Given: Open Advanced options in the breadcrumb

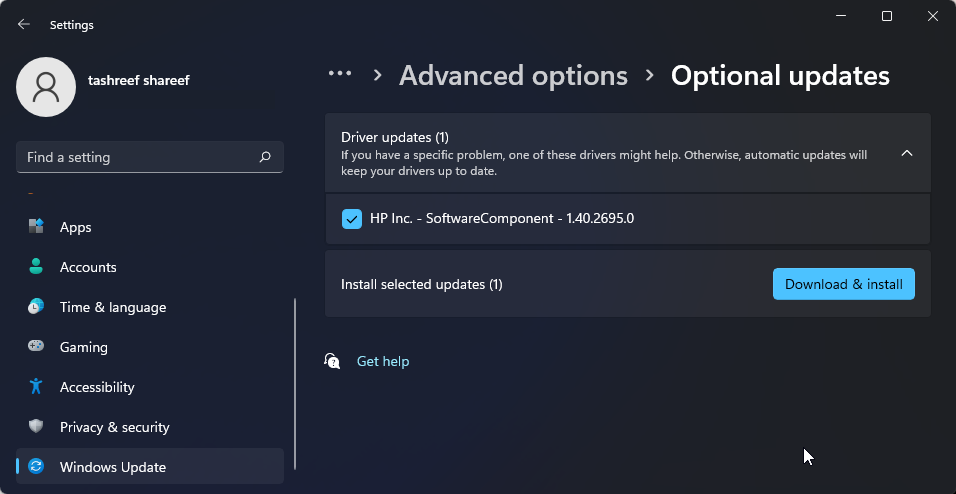Looking at the screenshot, I should click(x=513, y=75).
